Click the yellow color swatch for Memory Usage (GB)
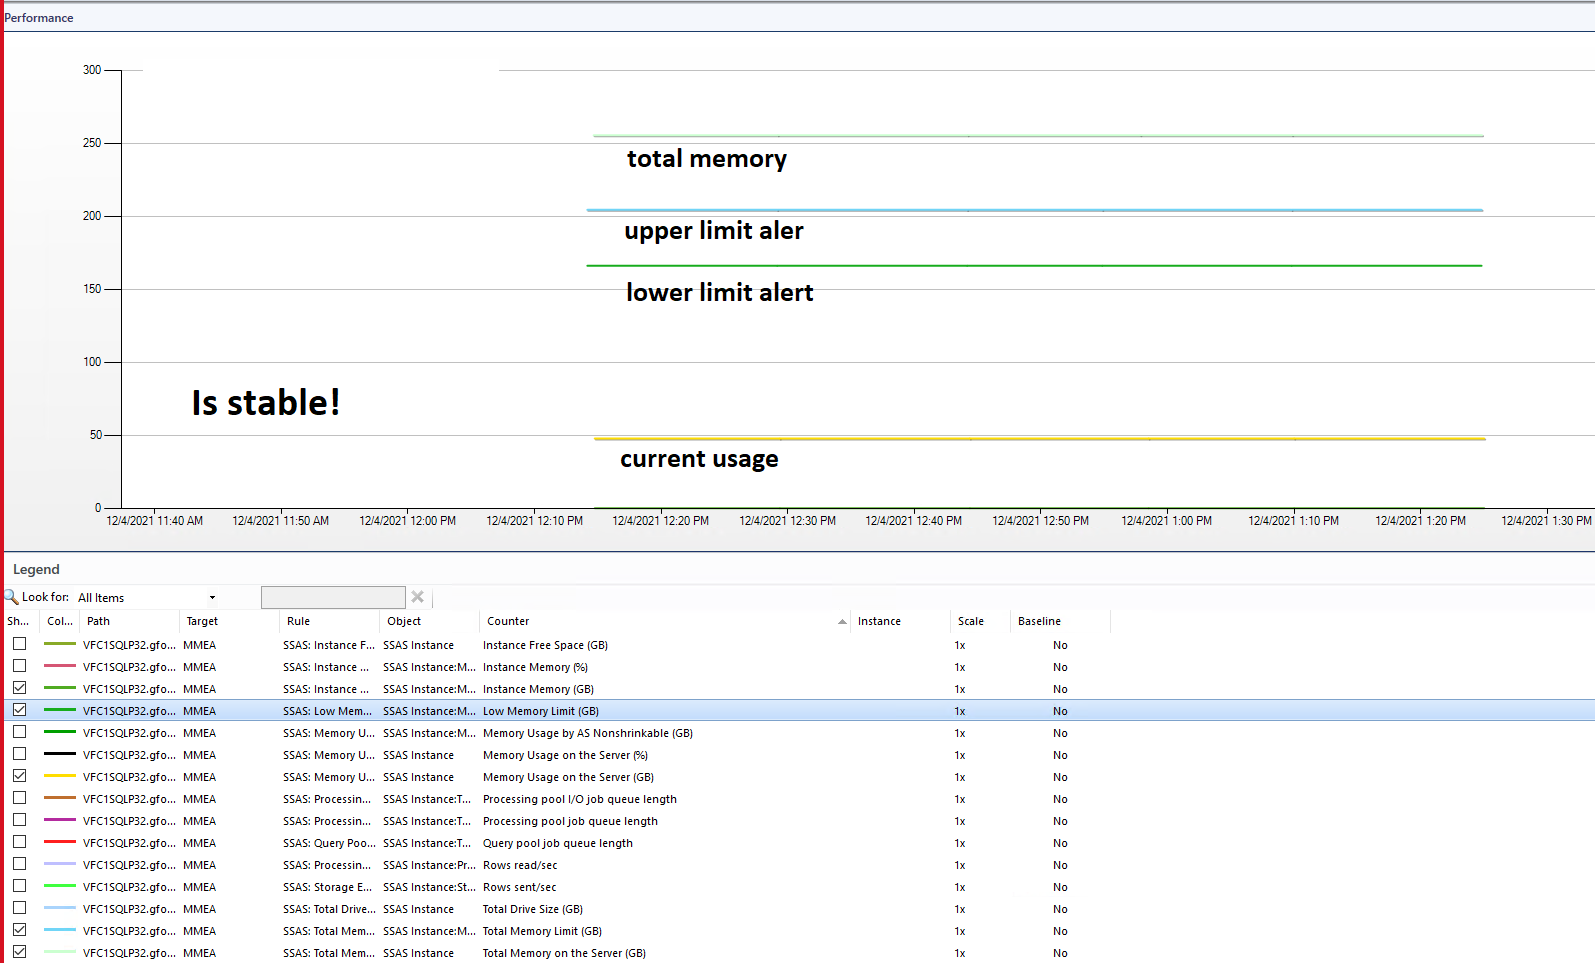1595x963 pixels. click(60, 776)
